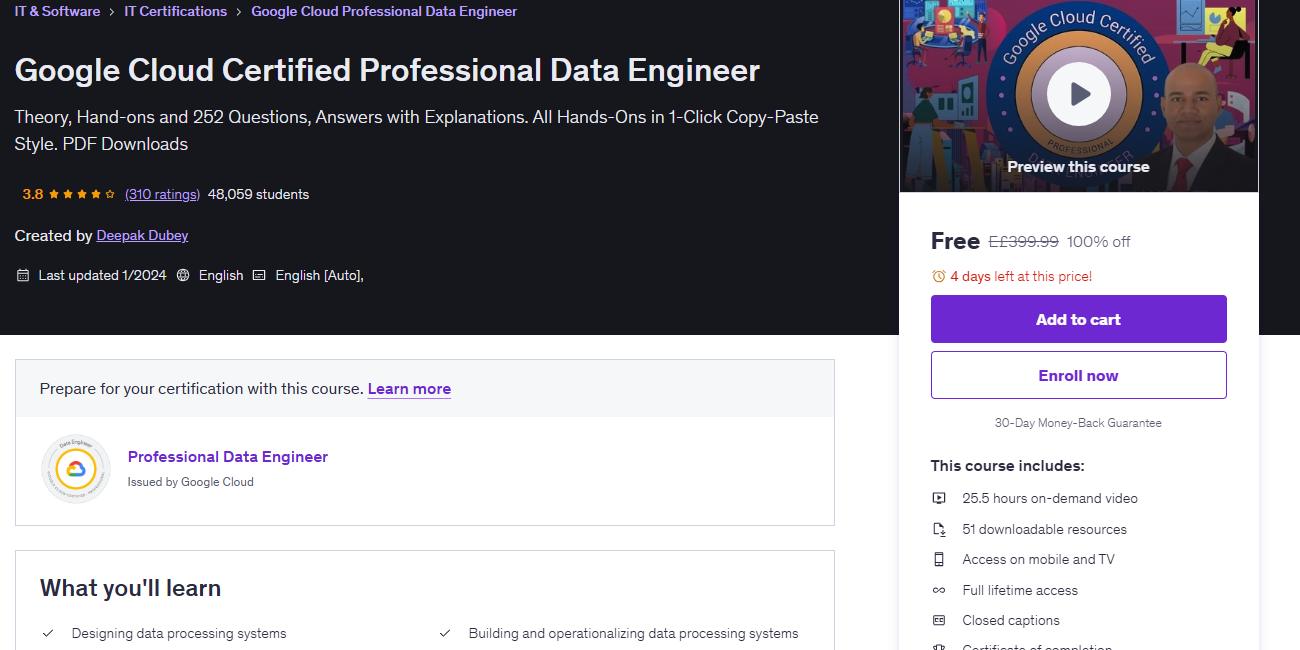Open IT Certifications breadcrumb

(x=175, y=11)
